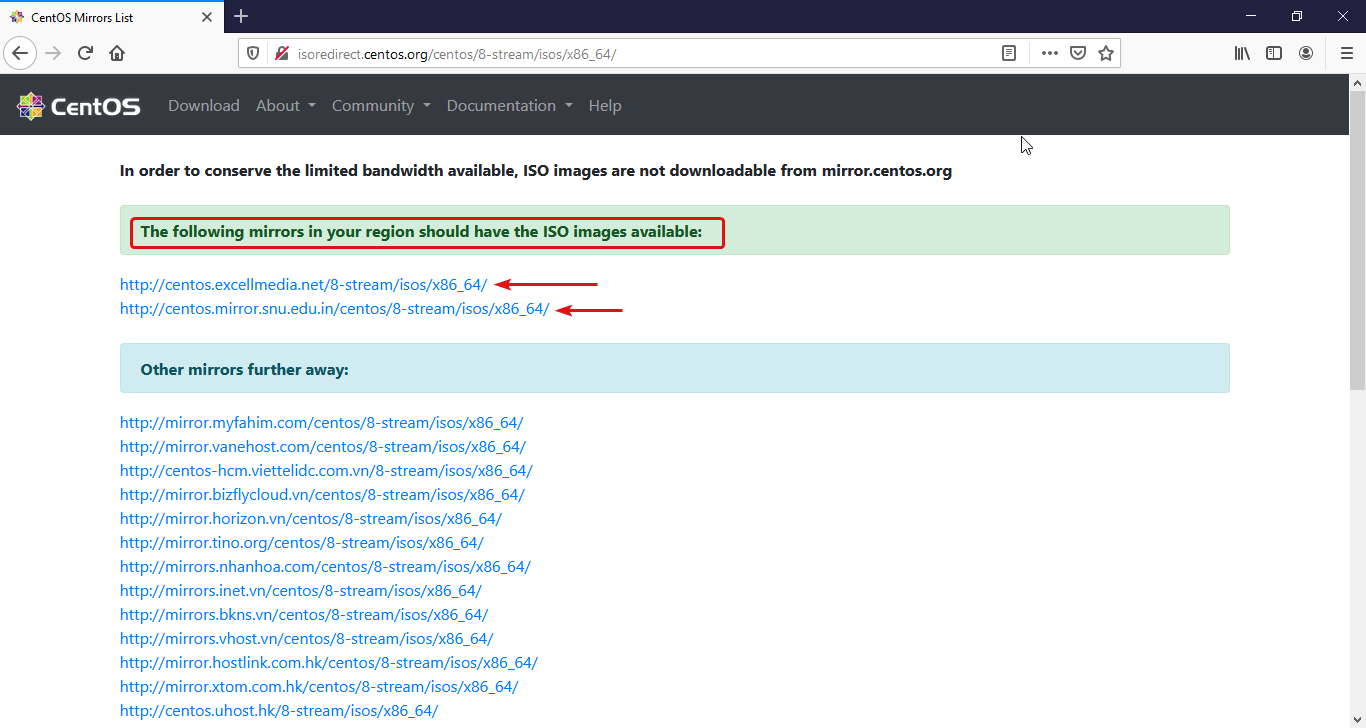Click the page vertical scrollbar thumb
This screenshot has width=1366, height=728.
(1357, 240)
